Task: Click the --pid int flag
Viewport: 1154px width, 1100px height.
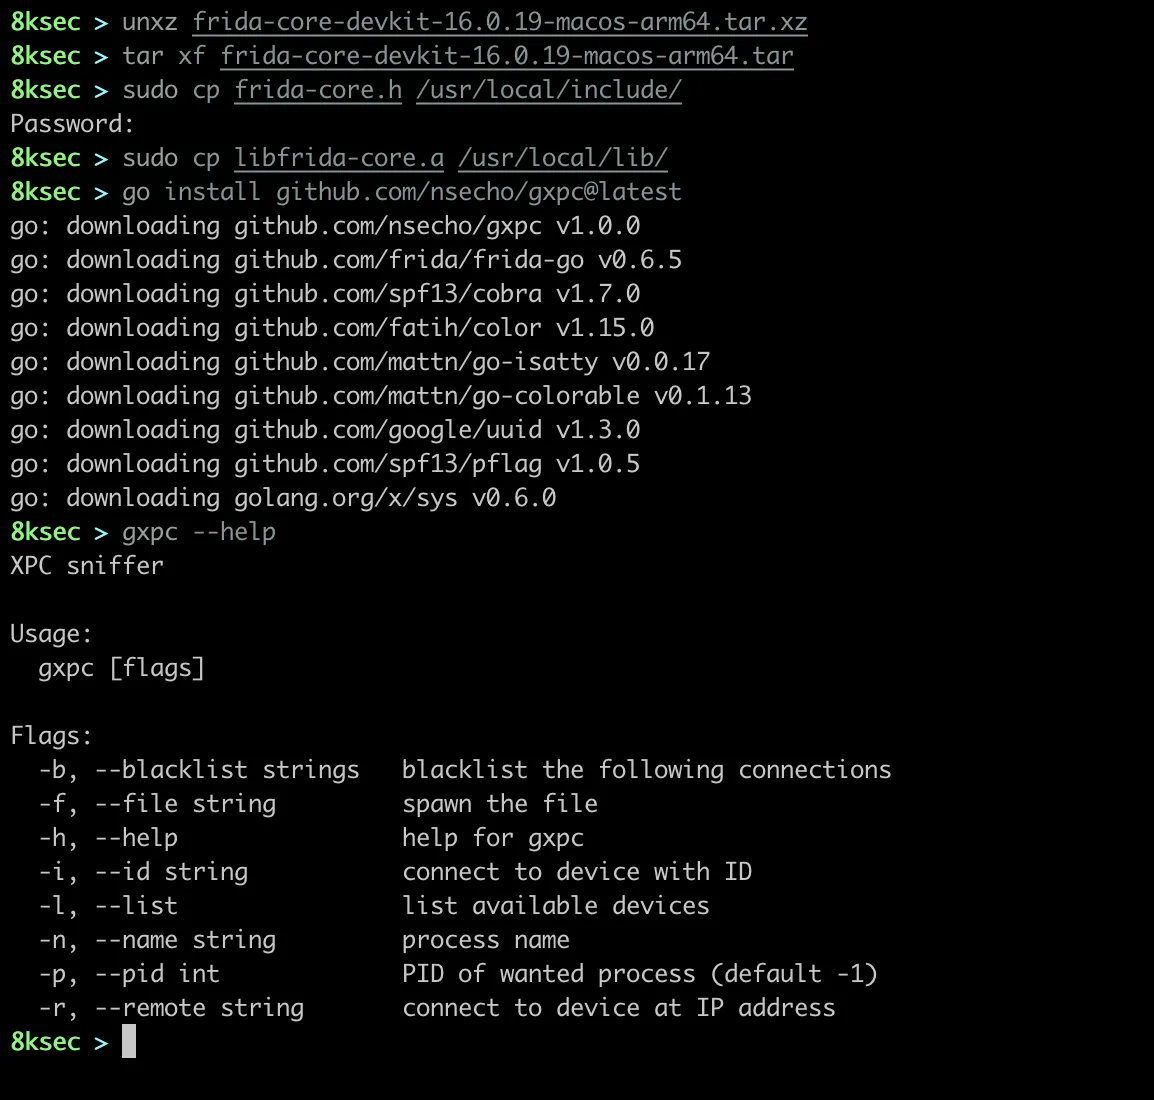Action: [x=157, y=974]
